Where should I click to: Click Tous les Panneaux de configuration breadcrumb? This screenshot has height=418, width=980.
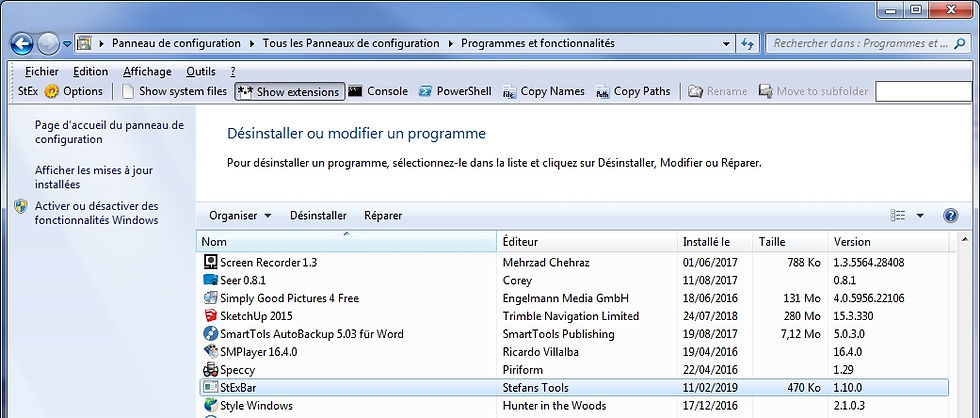pyautogui.click(x=351, y=44)
